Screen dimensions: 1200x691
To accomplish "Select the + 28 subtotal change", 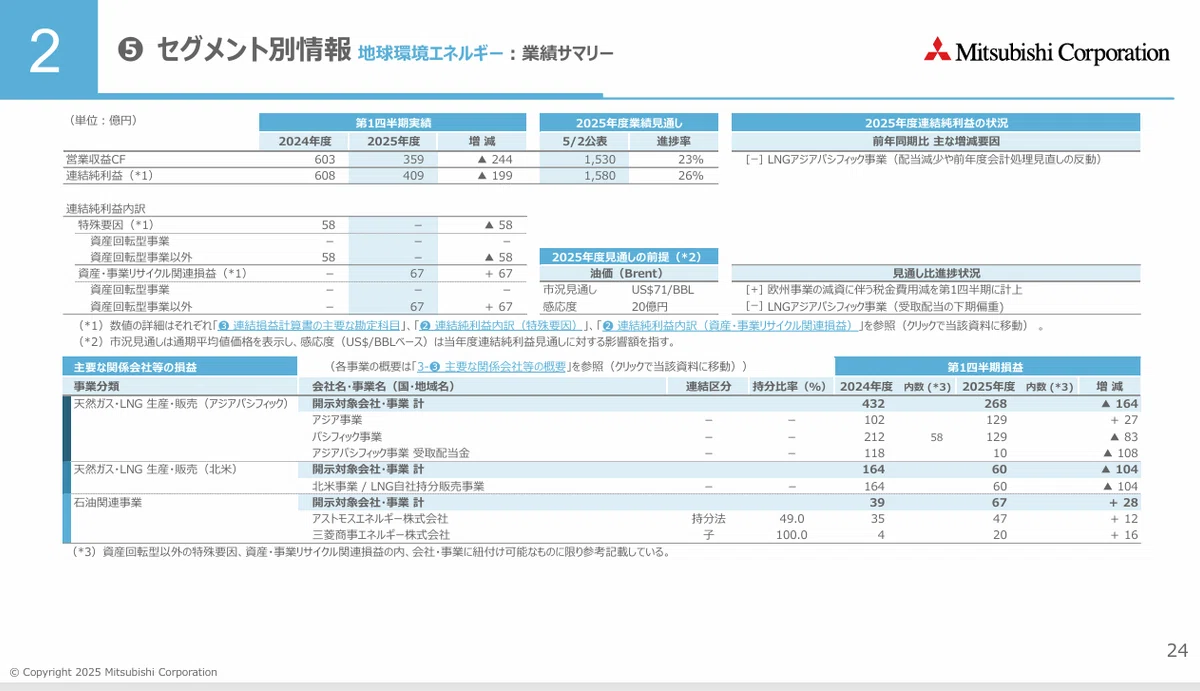I will tap(1123, 502).
